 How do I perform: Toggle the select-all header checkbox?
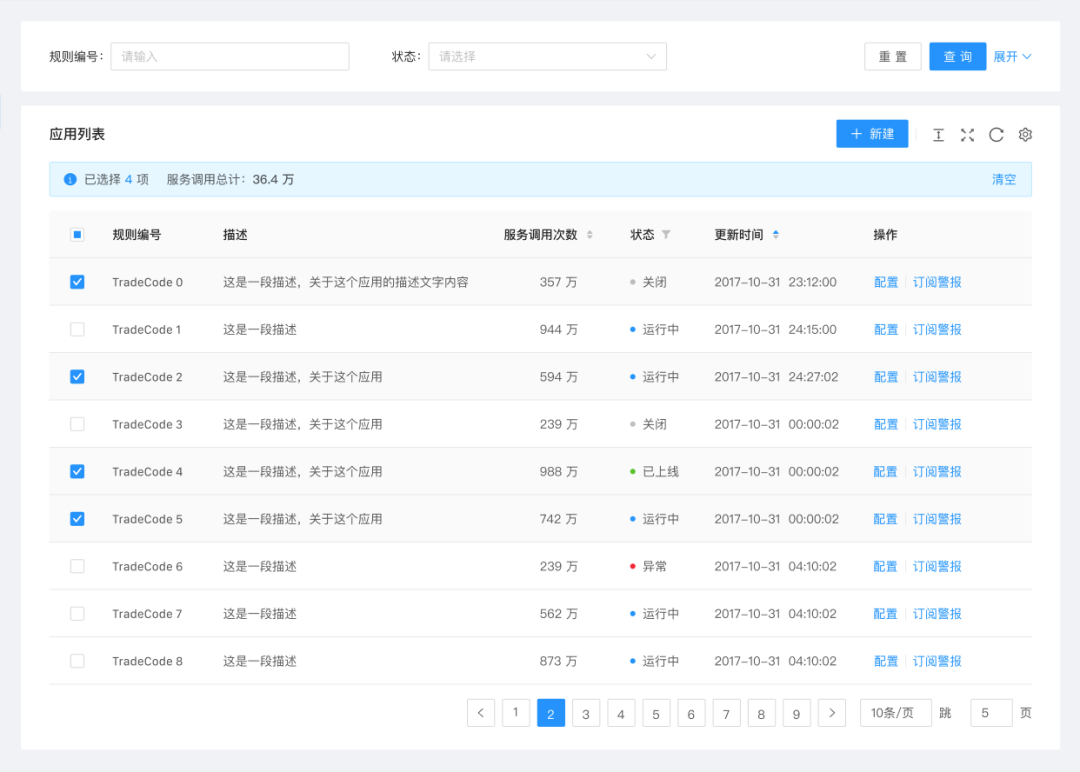tap(77, 235)
